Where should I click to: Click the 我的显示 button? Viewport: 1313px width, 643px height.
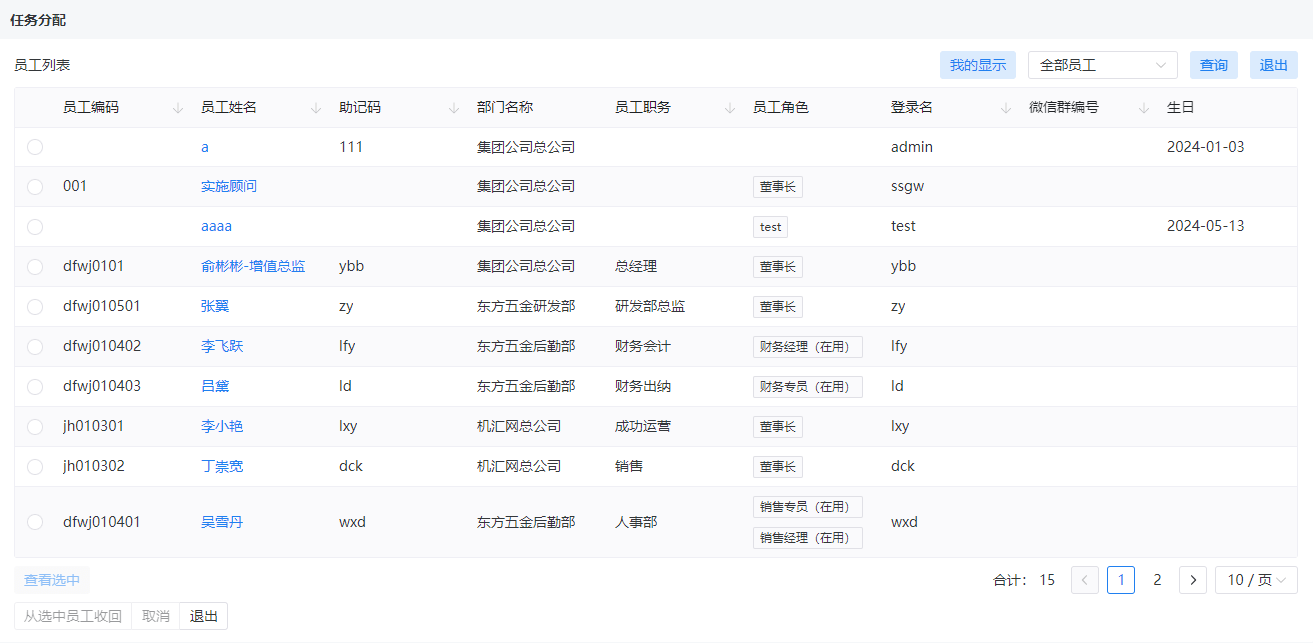[x=978, y=65]
